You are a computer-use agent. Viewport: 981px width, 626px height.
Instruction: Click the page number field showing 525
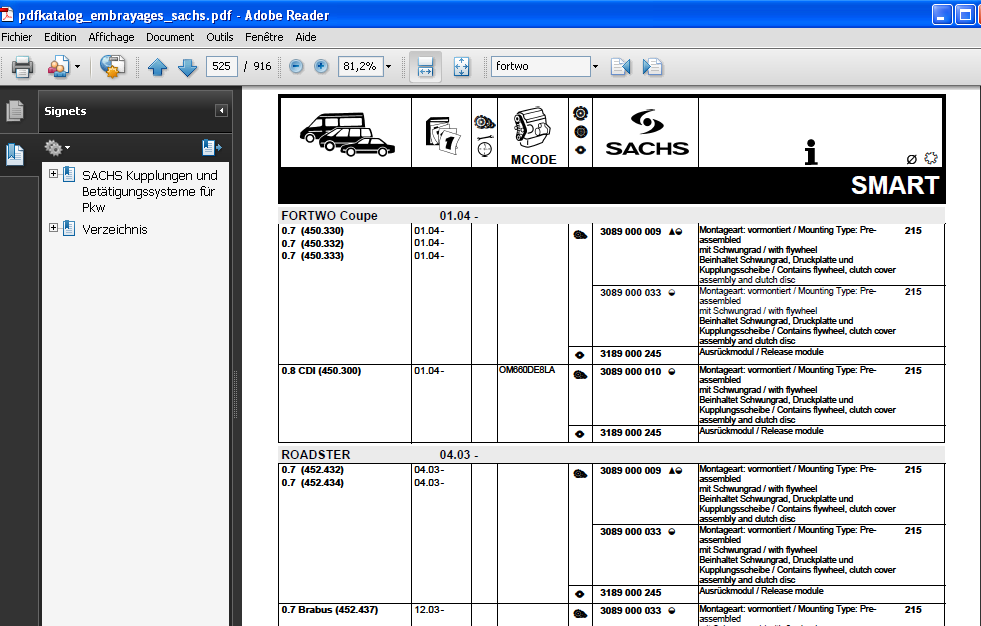tap(221, 66)
